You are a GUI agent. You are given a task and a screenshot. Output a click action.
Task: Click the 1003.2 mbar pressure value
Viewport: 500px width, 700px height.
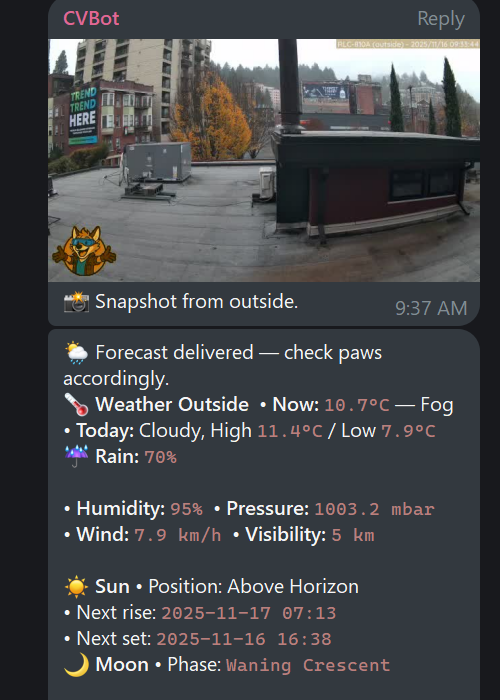(375, 509)
